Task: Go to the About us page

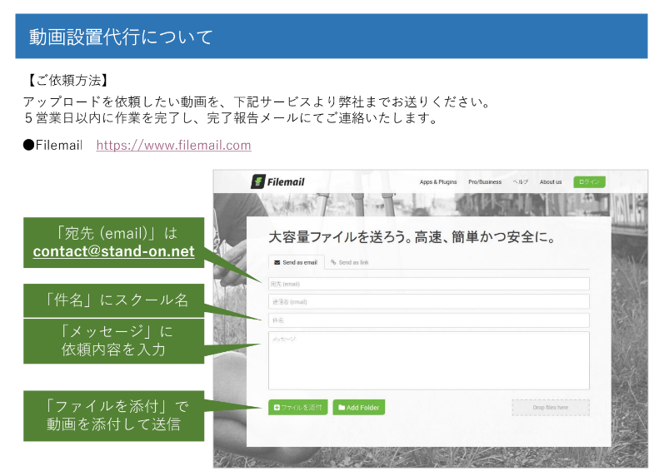Action: [551, 182]
